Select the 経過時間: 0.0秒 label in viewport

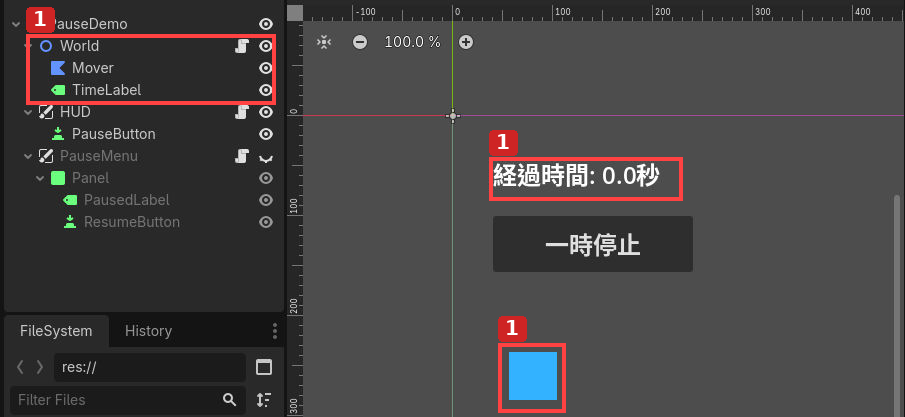(576, 177)
